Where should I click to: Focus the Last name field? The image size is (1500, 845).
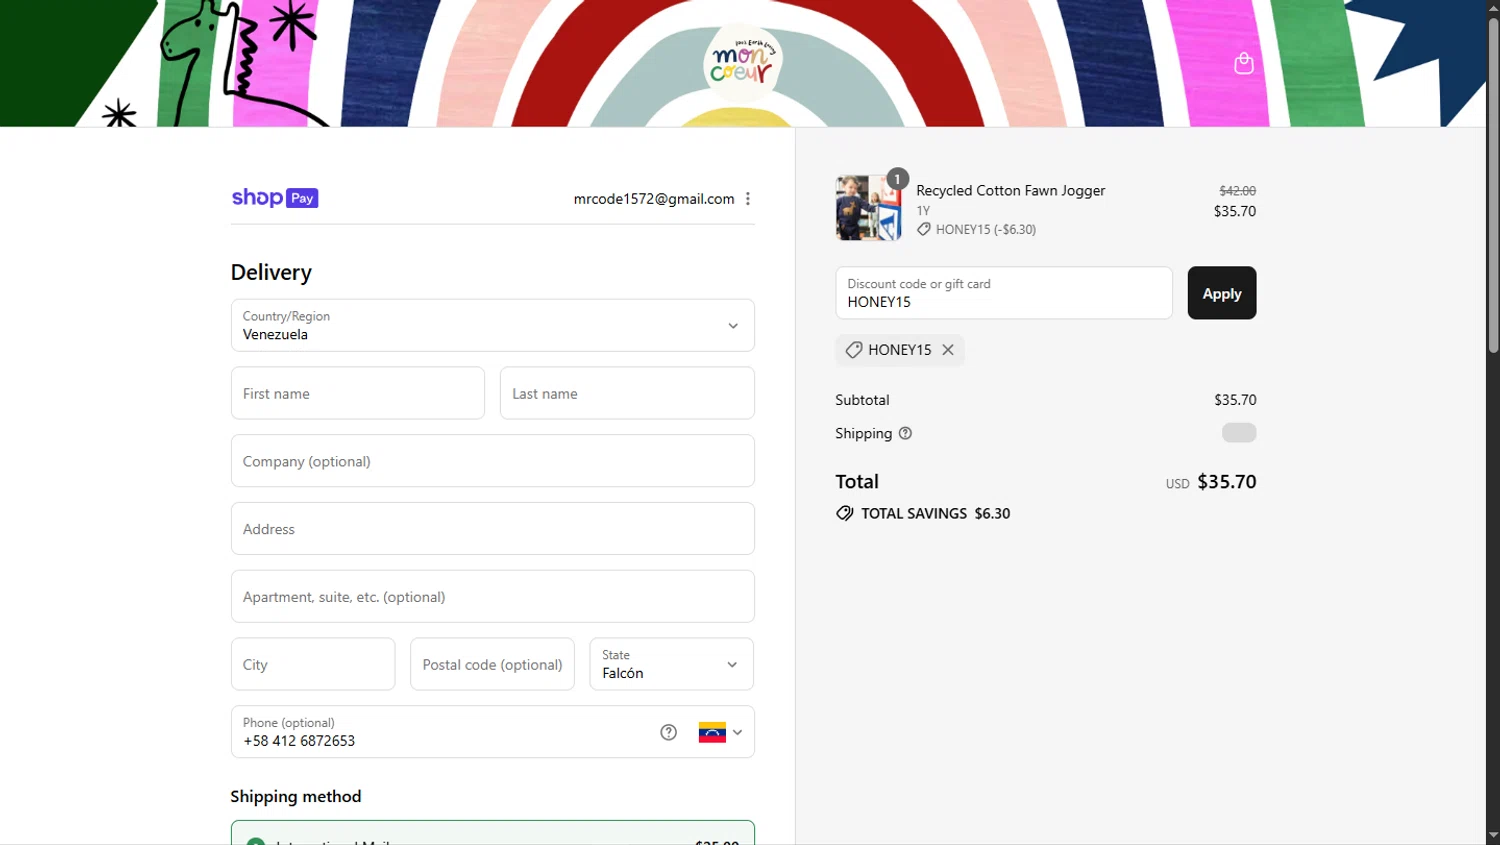pos(627,393)
